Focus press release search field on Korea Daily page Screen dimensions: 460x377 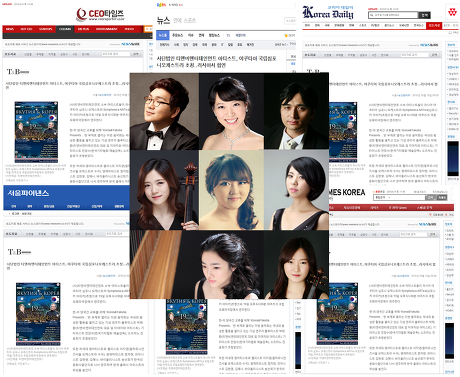coord(415,55)
